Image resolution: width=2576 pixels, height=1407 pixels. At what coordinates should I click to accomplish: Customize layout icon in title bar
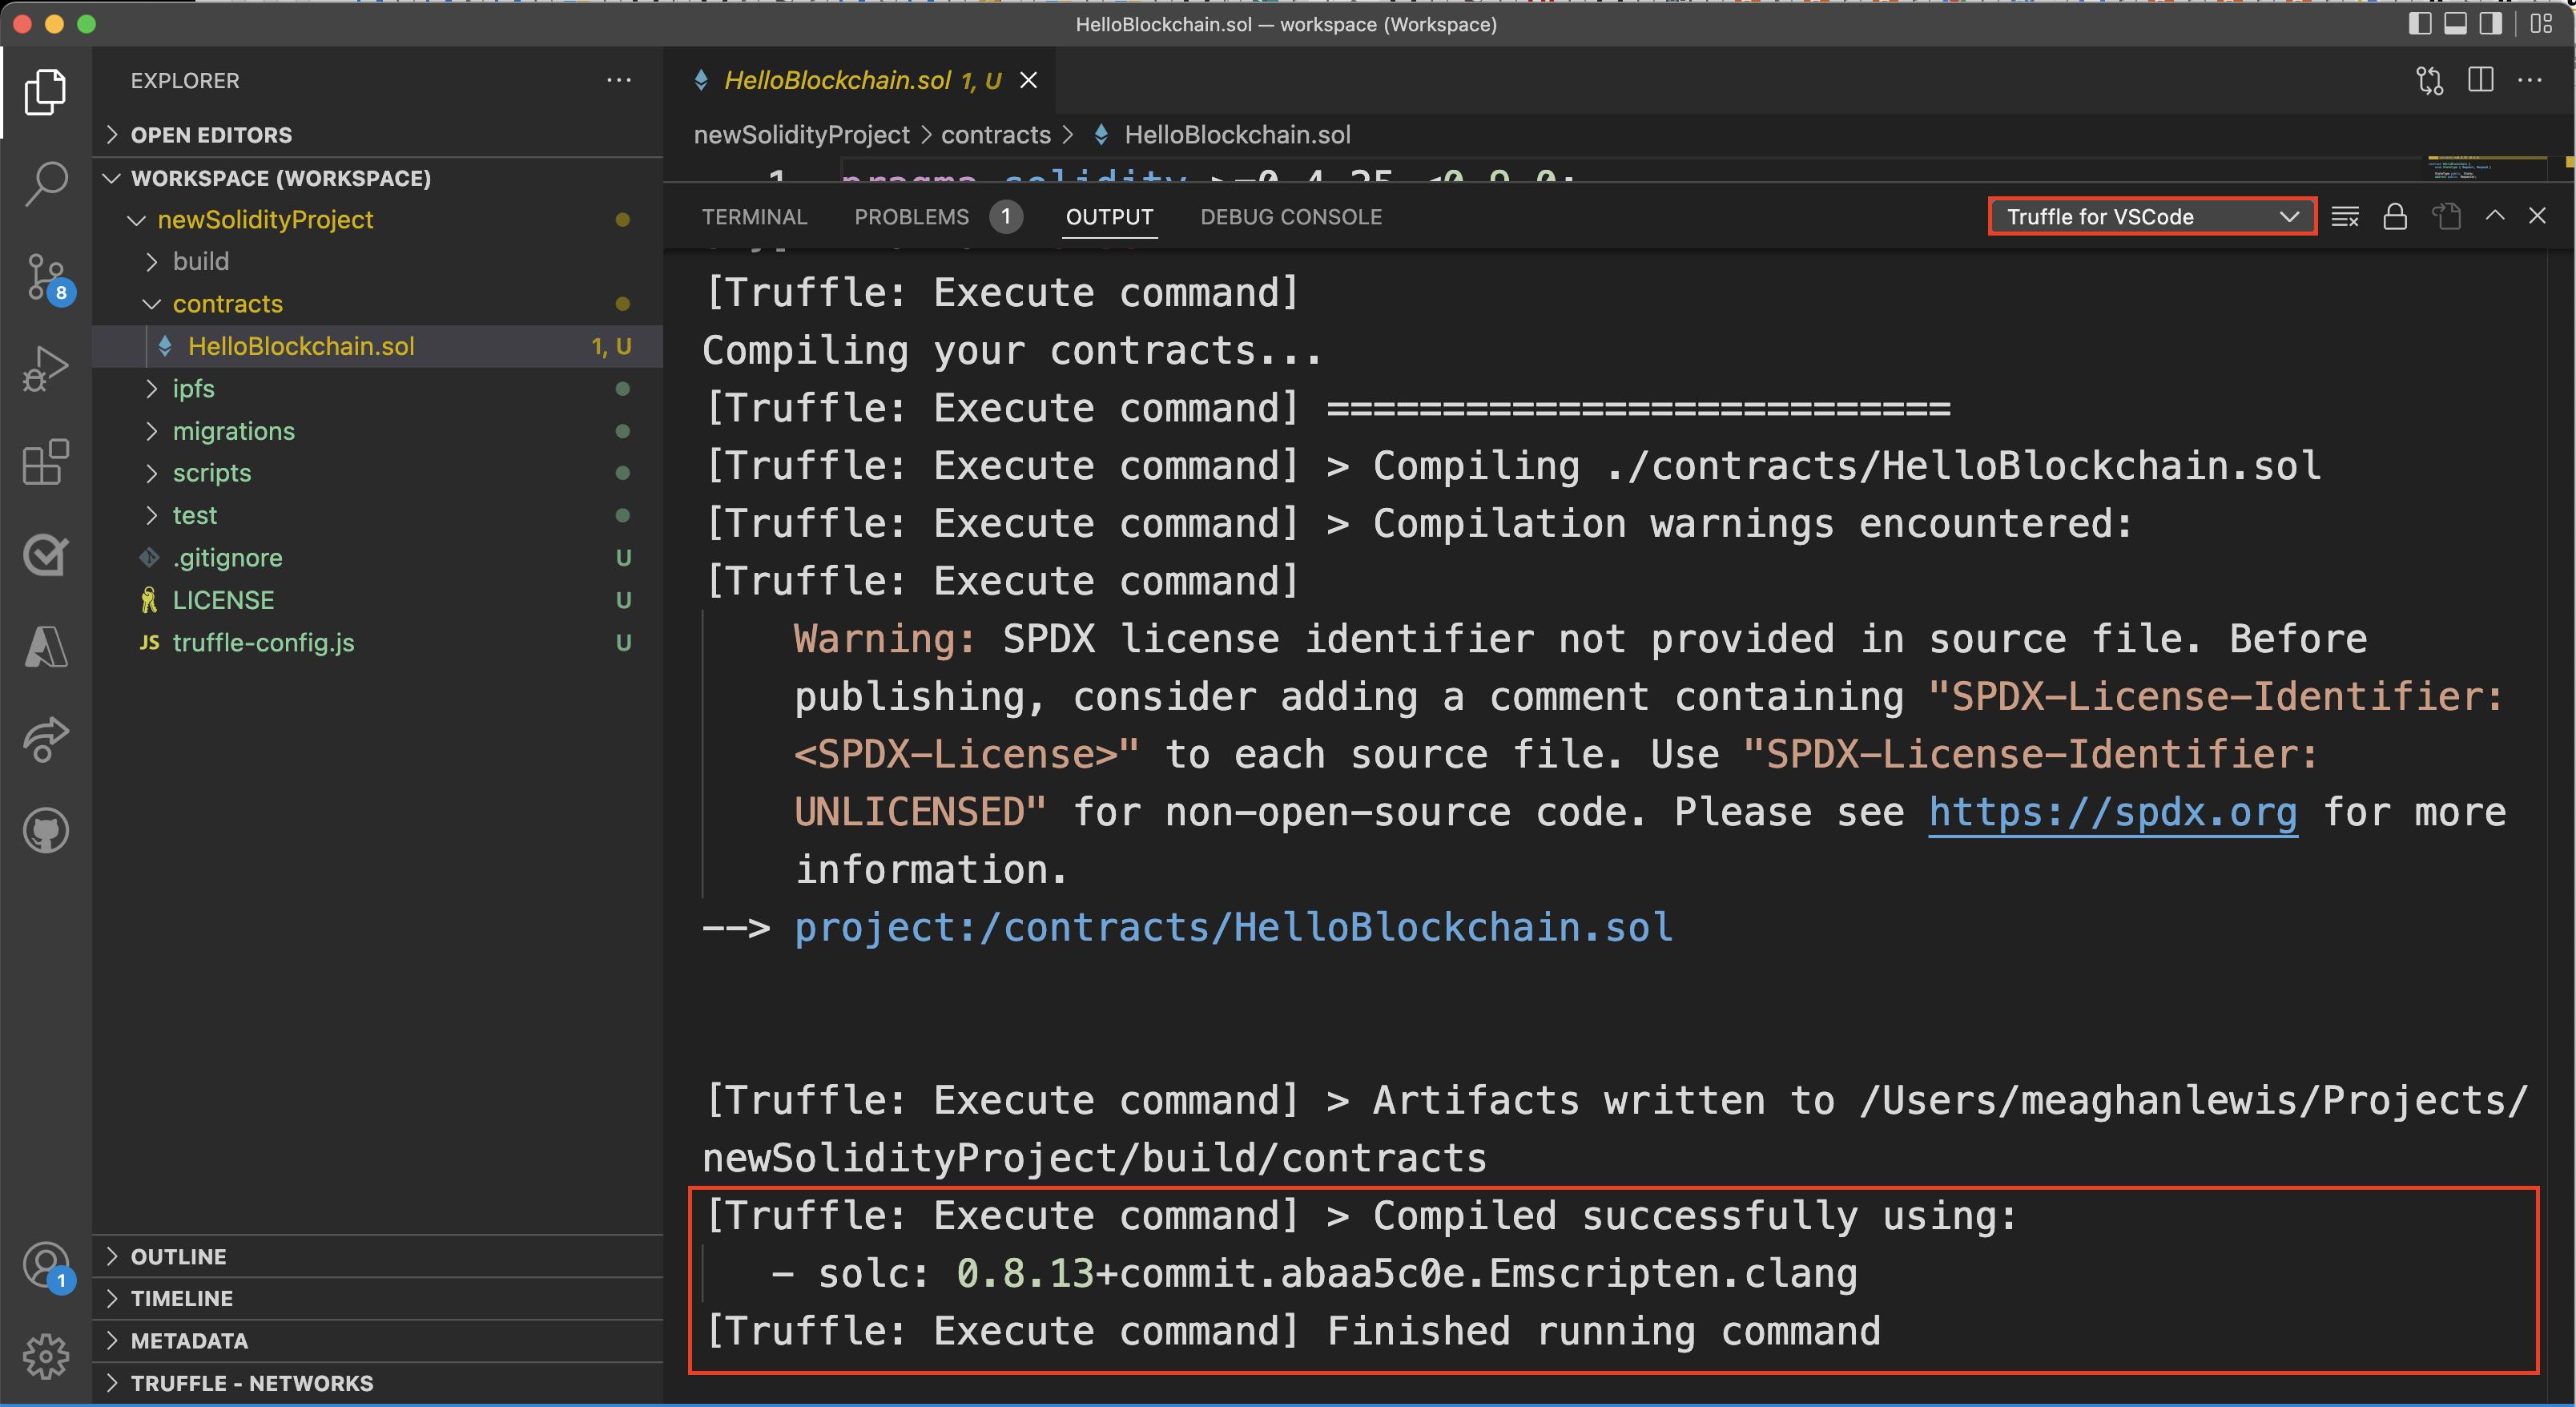click(x=2541, y=24)
